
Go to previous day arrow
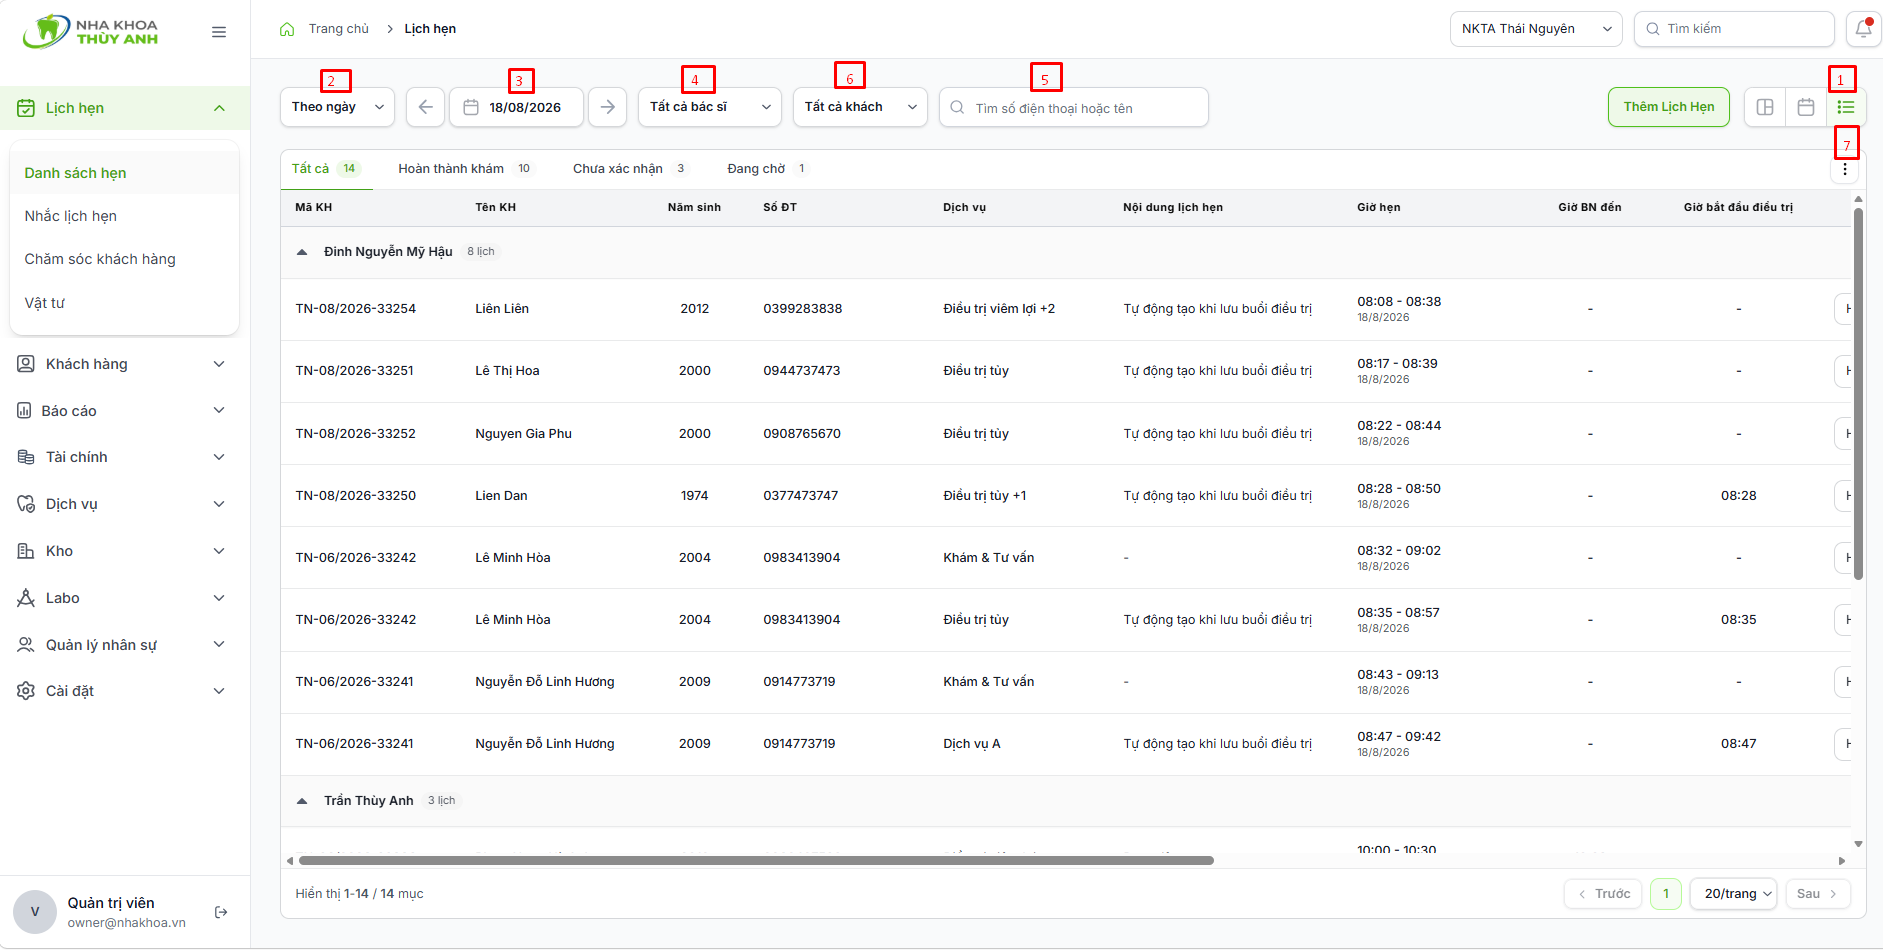click(425, 107)
